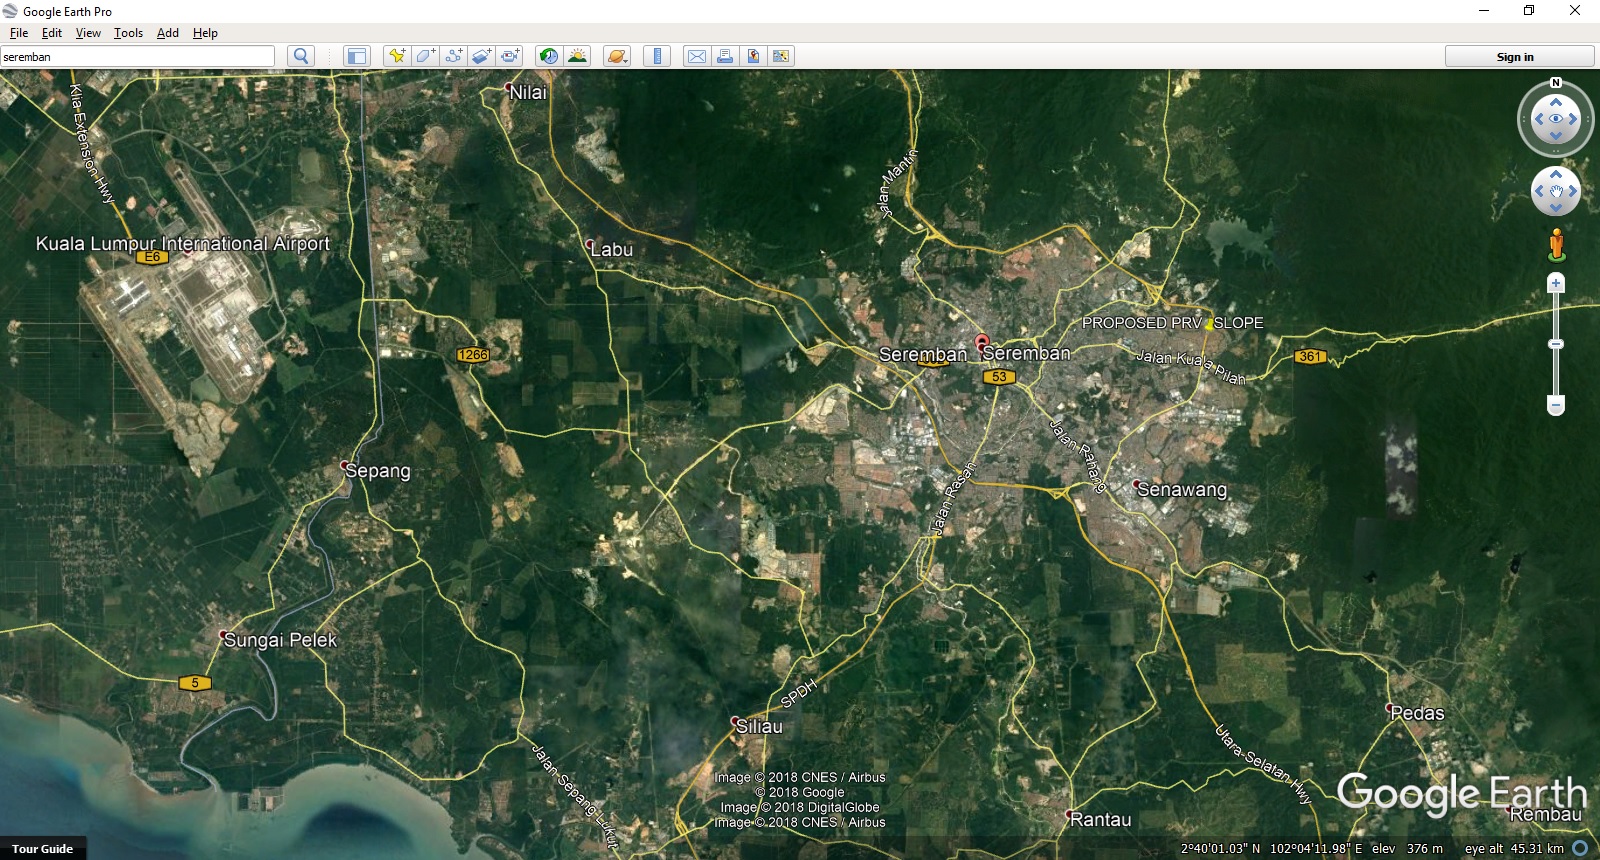Click the streaming status circle in status bar
The image size is (1600, 860).
tap(1580, 848)
